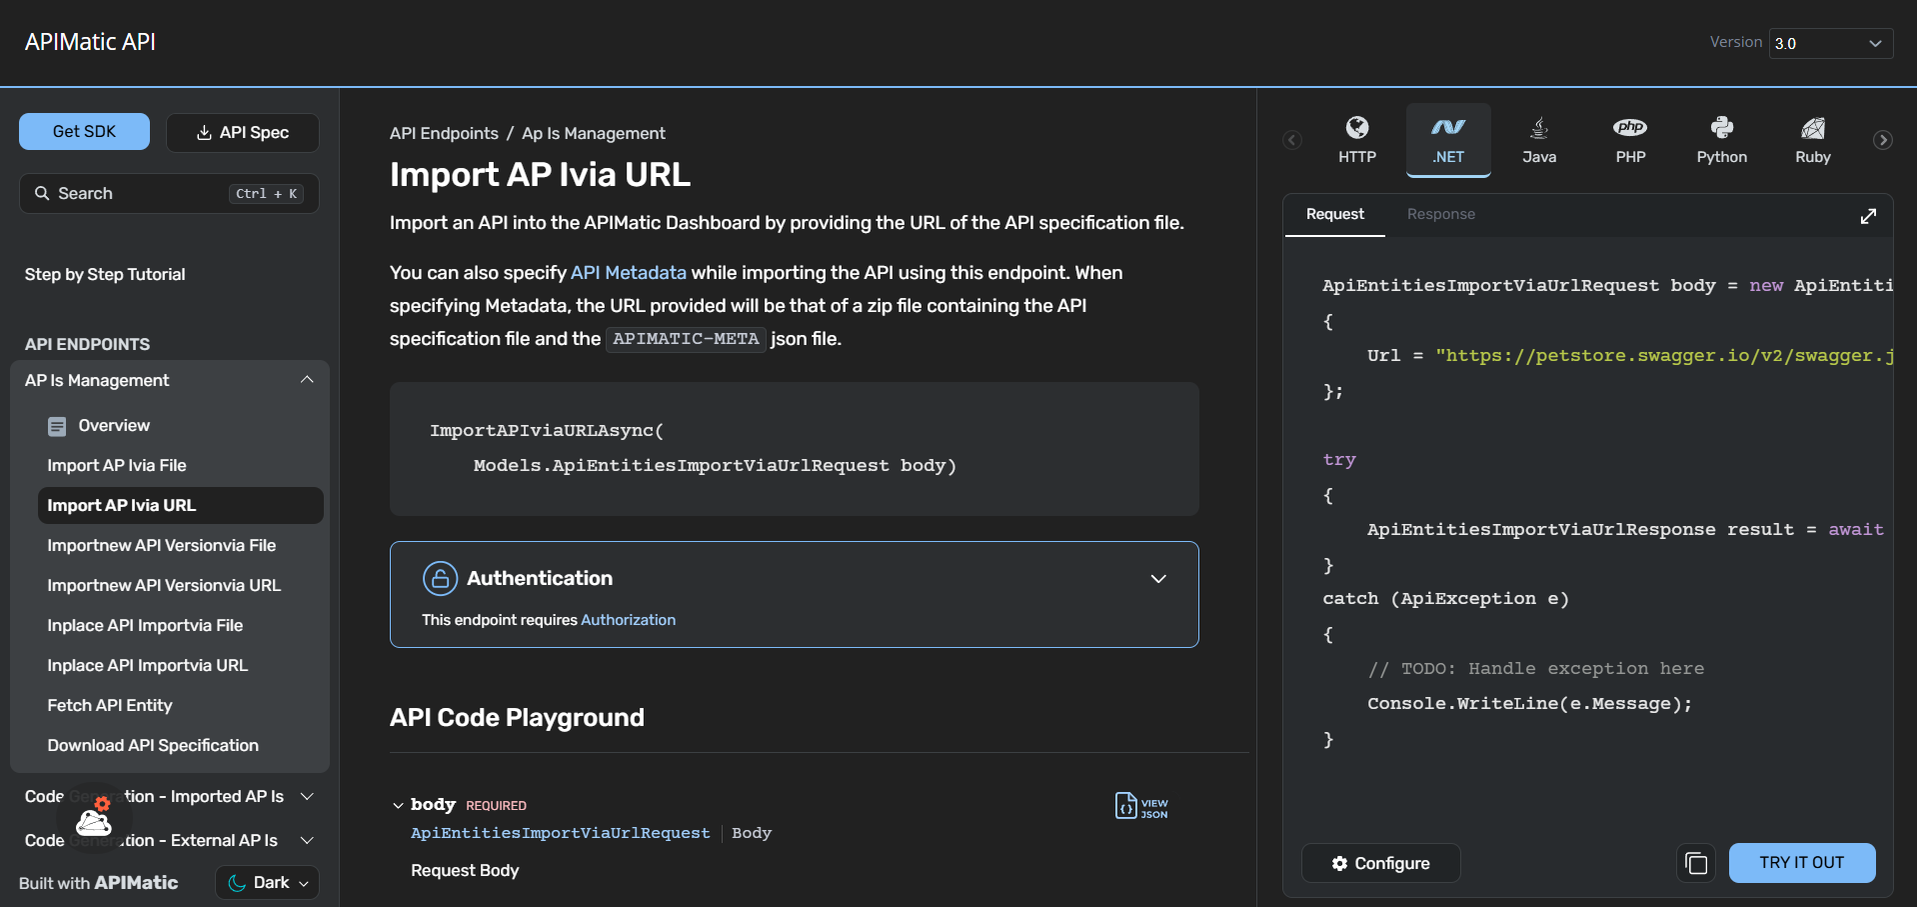Show more languages with right arrow
Image resolution: width=1917 pixels, height=907 pixels.
coord(1882,140)
